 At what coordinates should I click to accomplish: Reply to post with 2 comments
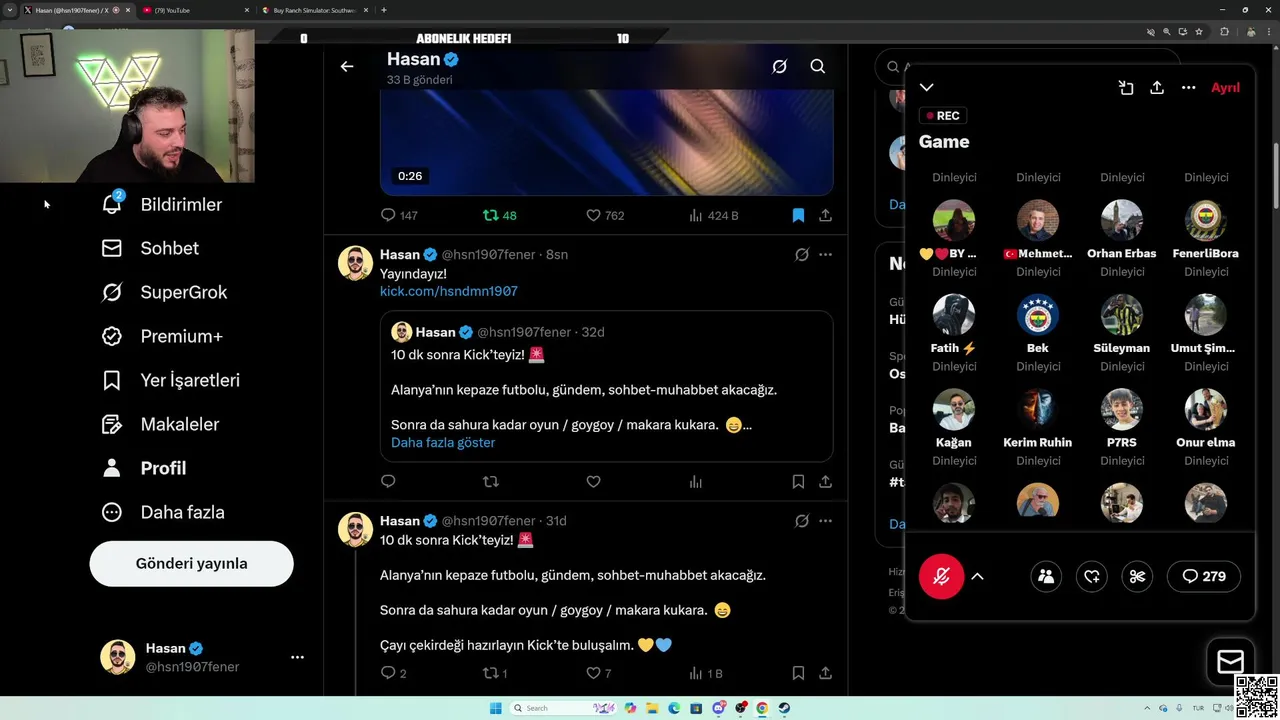click(x=393, y=673)
